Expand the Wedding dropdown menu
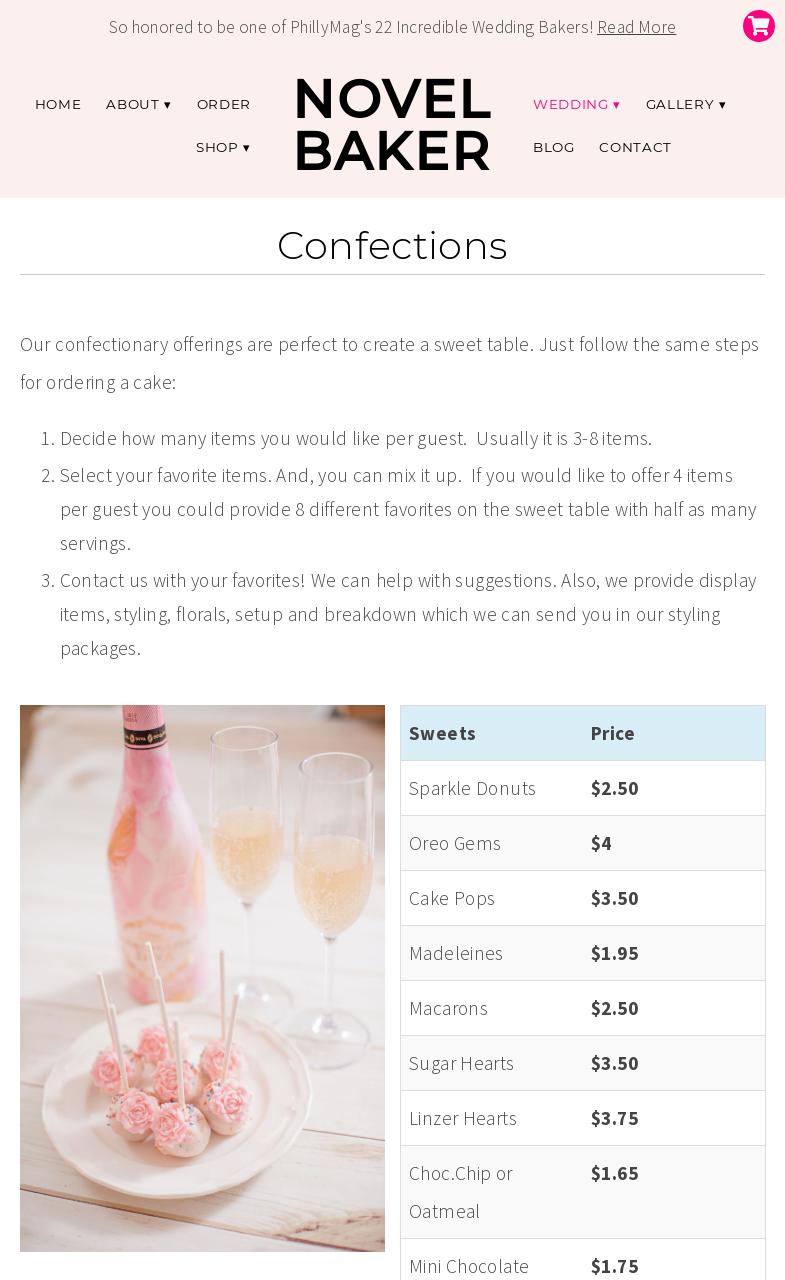785x1280 pixels. pos(576,104)
